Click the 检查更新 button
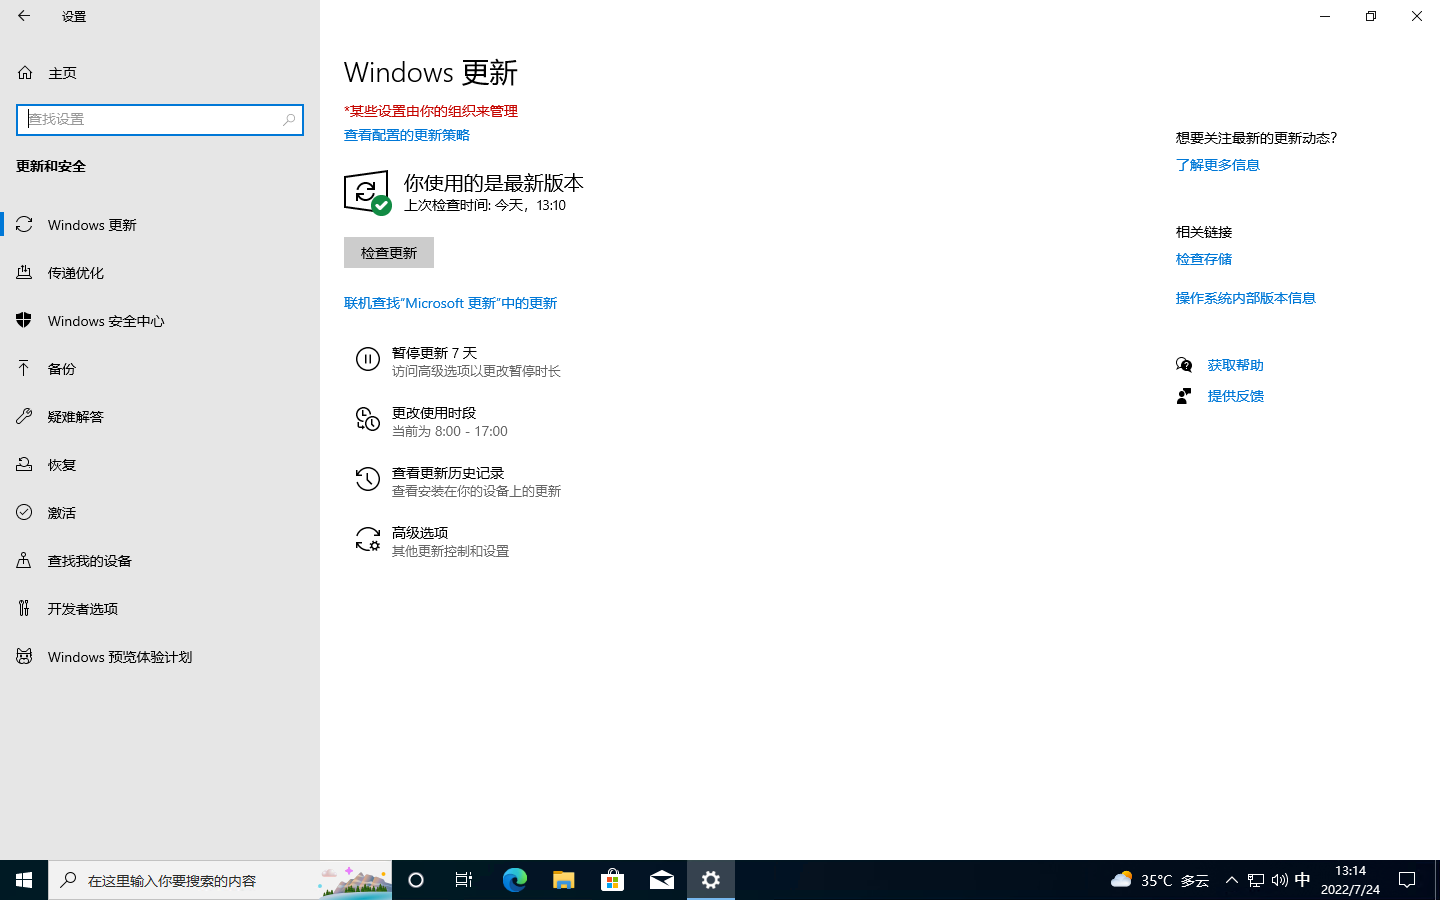Image resolution: width=1440 pixels, height=900 pixels. pos(389,253)
